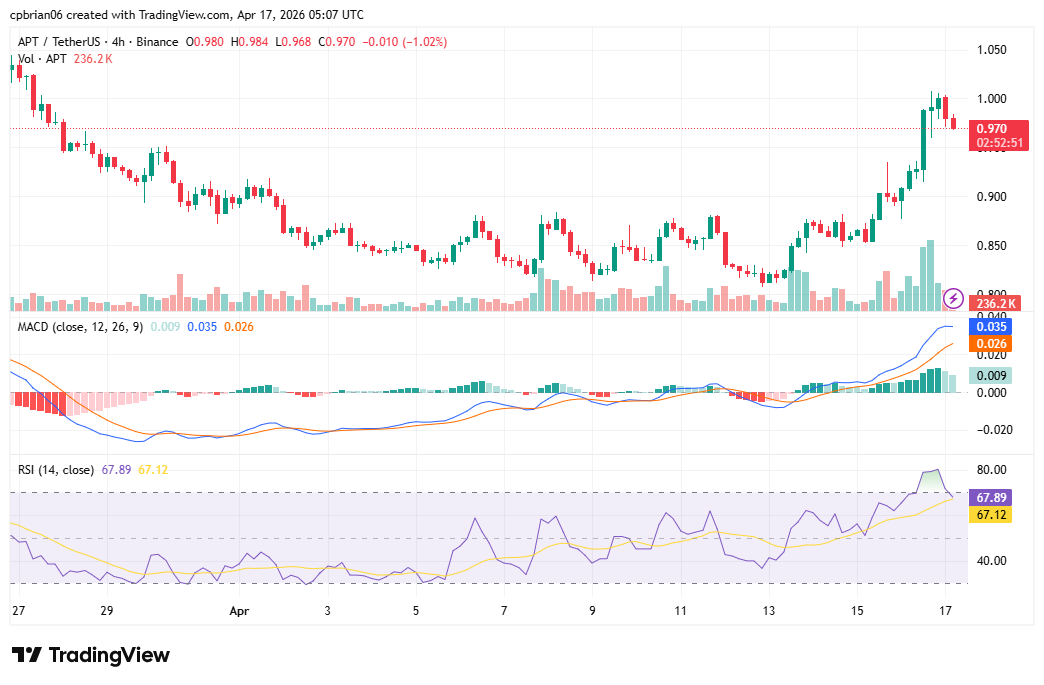Viewport: 1044px width, 685px height.
Task: Click the TradingView logo at bottom left
Action: point(91,655)
